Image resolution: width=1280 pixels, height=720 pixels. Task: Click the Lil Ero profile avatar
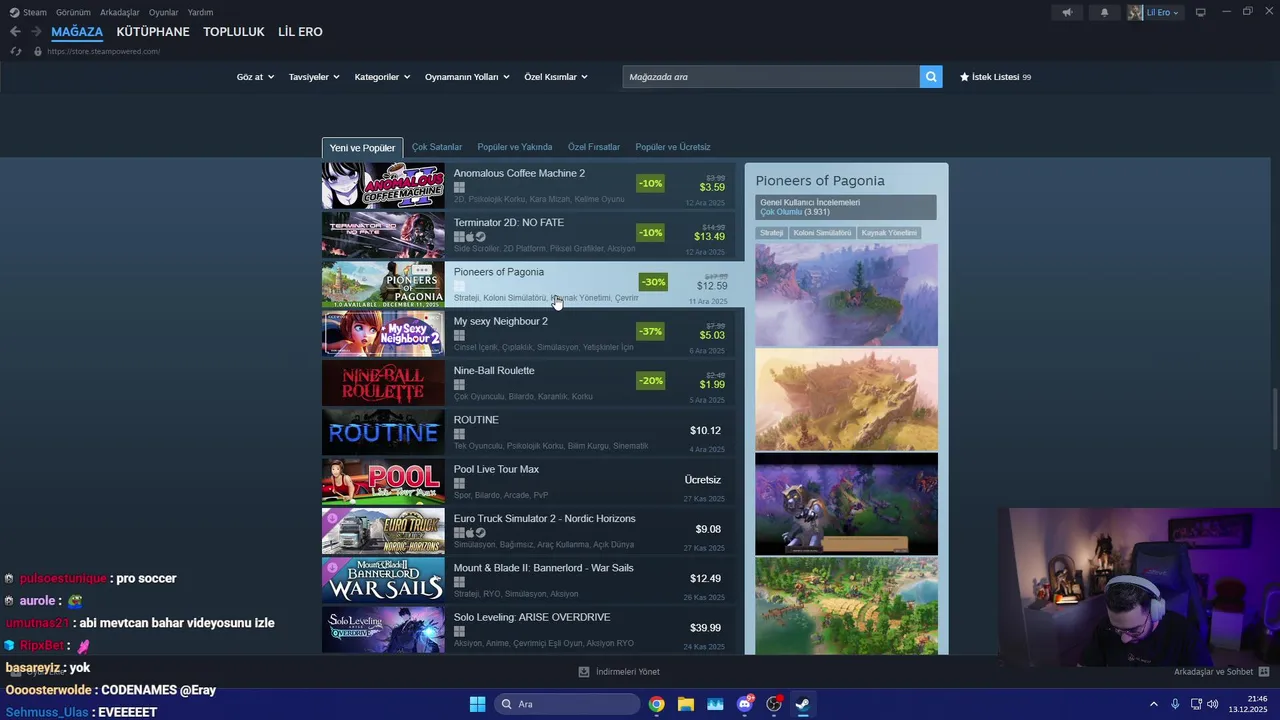[x=1135, y=12]
